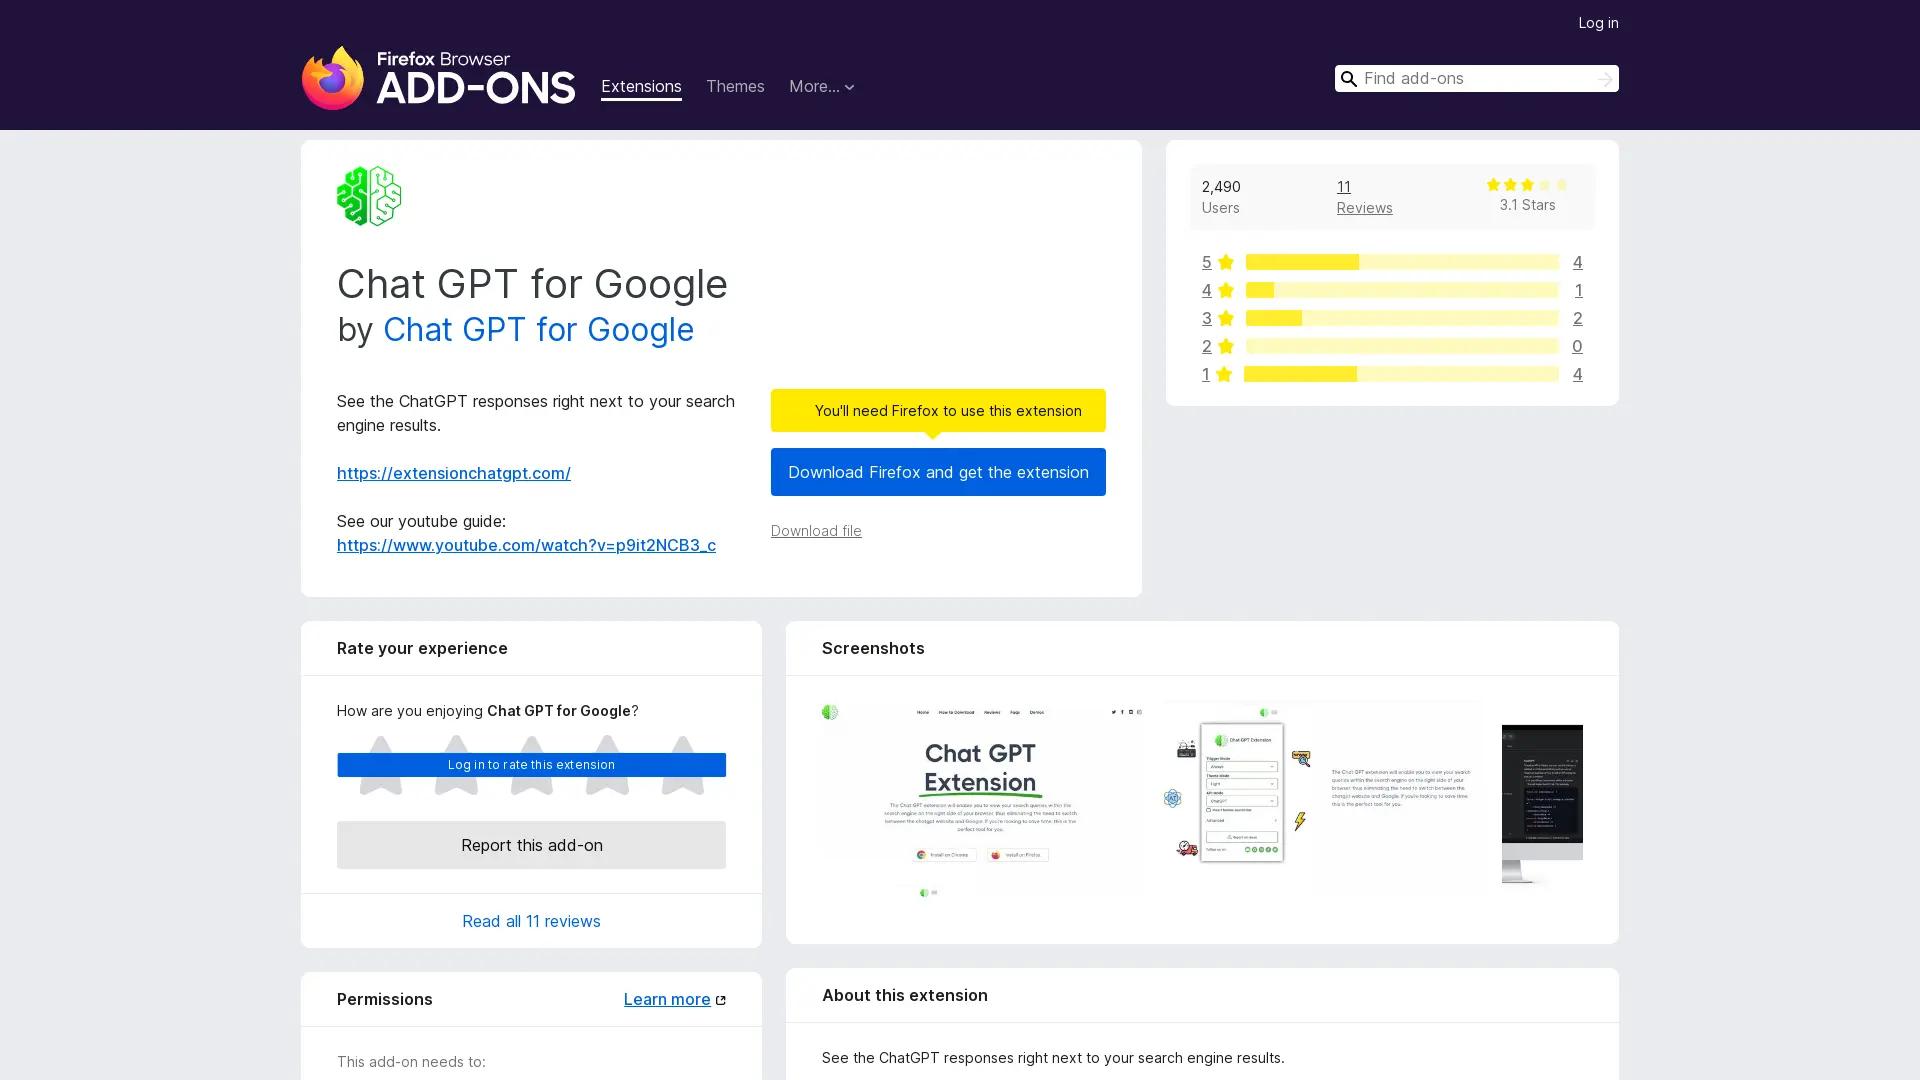
Task: Click the green Chat GPT extension icon
Action: tap(367, 196)
